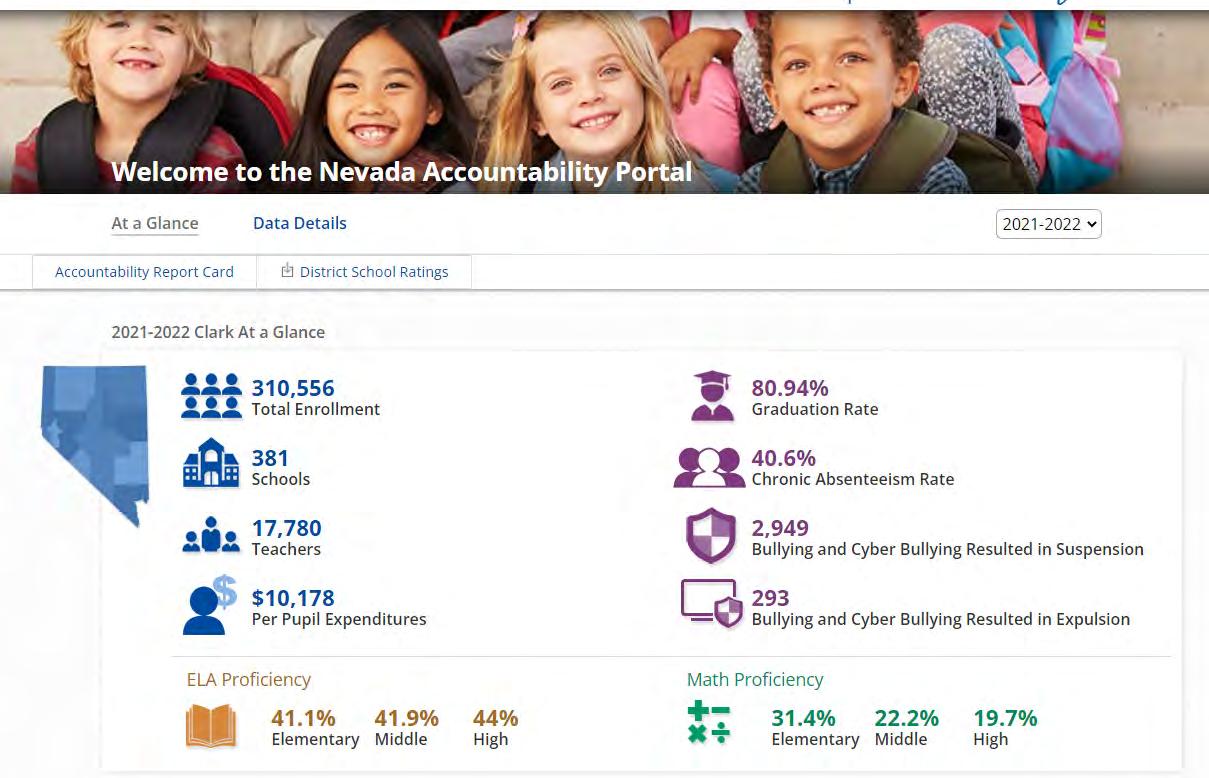1209x778 pixels.
Task: Click the ELA Proficiency open book icon
Action: (x=211, y=726)
